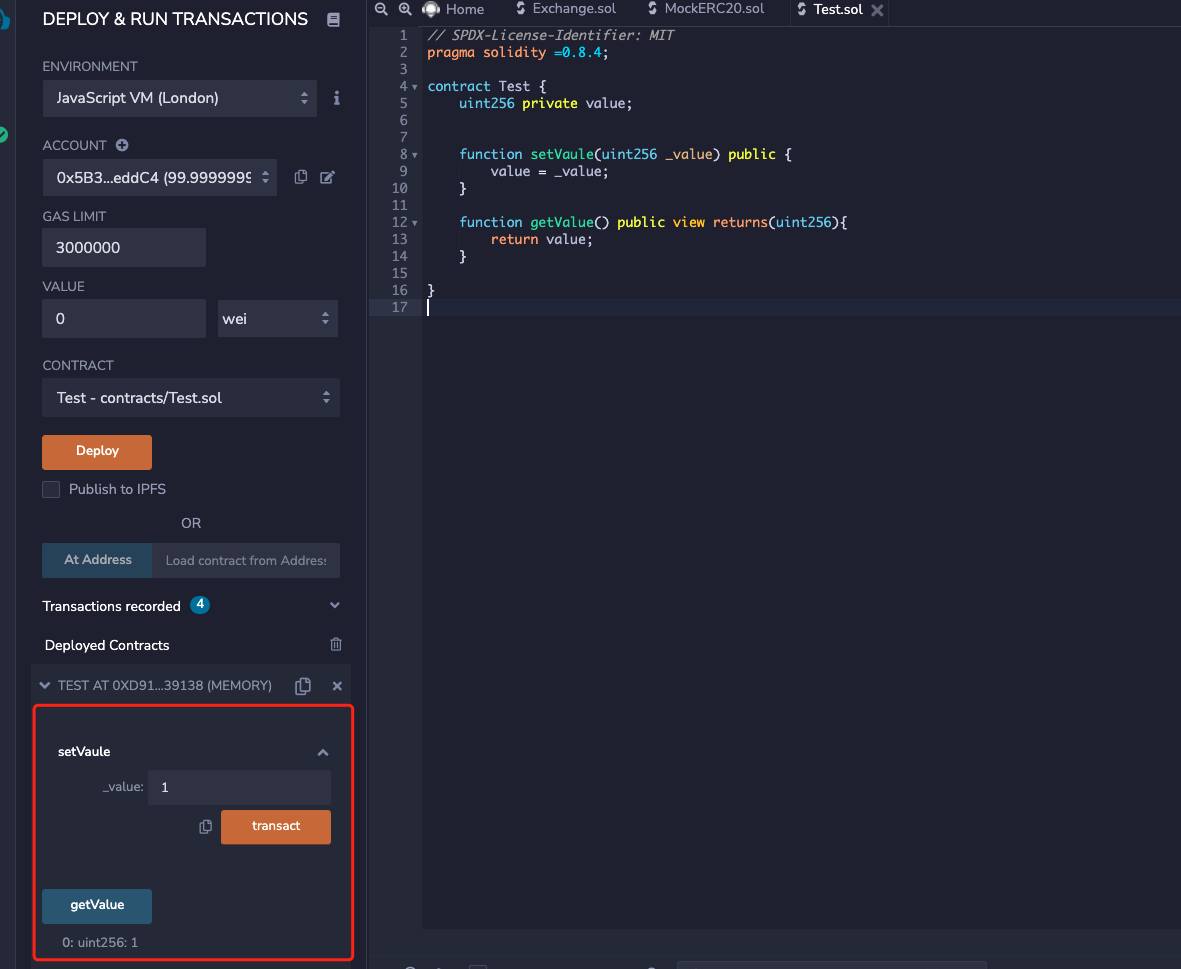
Task: Click the transact button
Action: (x=276, y=827)
